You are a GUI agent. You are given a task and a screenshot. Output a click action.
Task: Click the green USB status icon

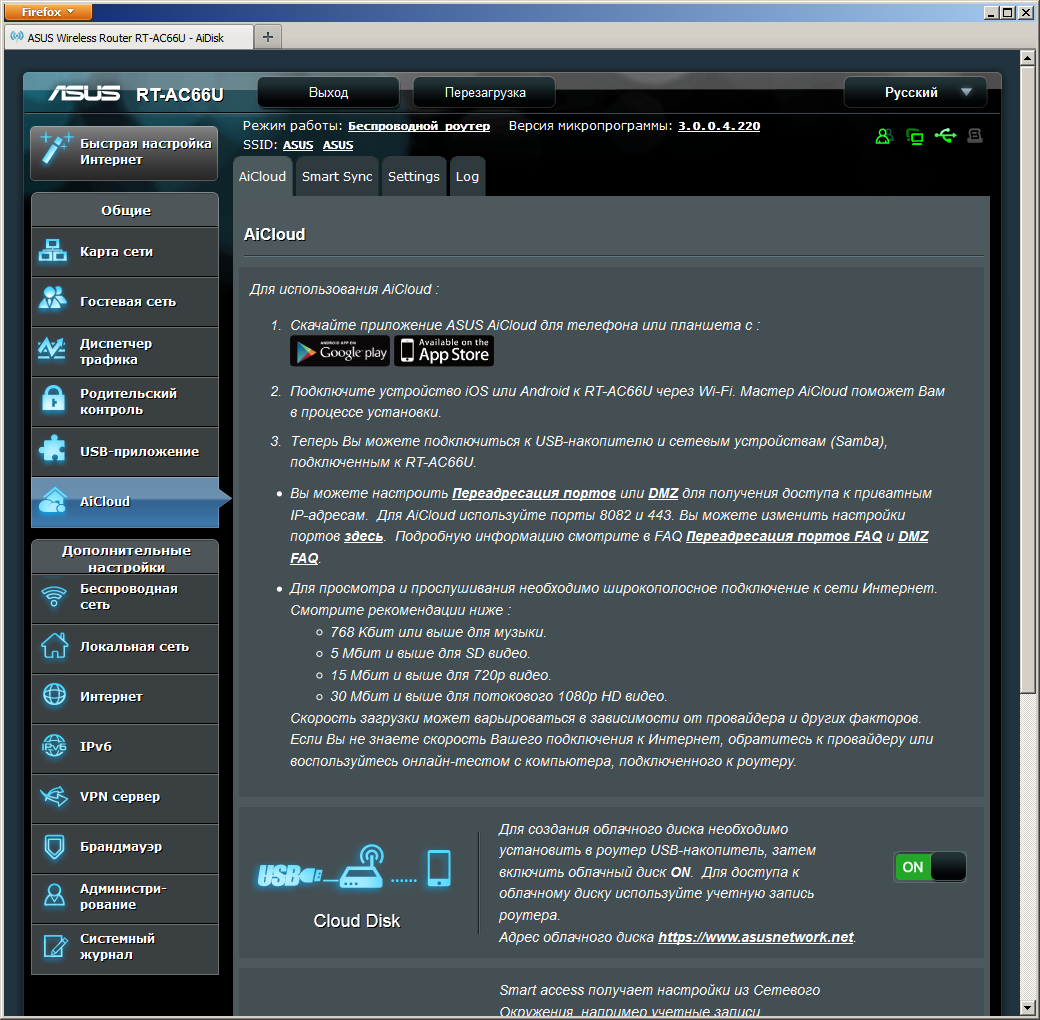[x=945, y=136]
